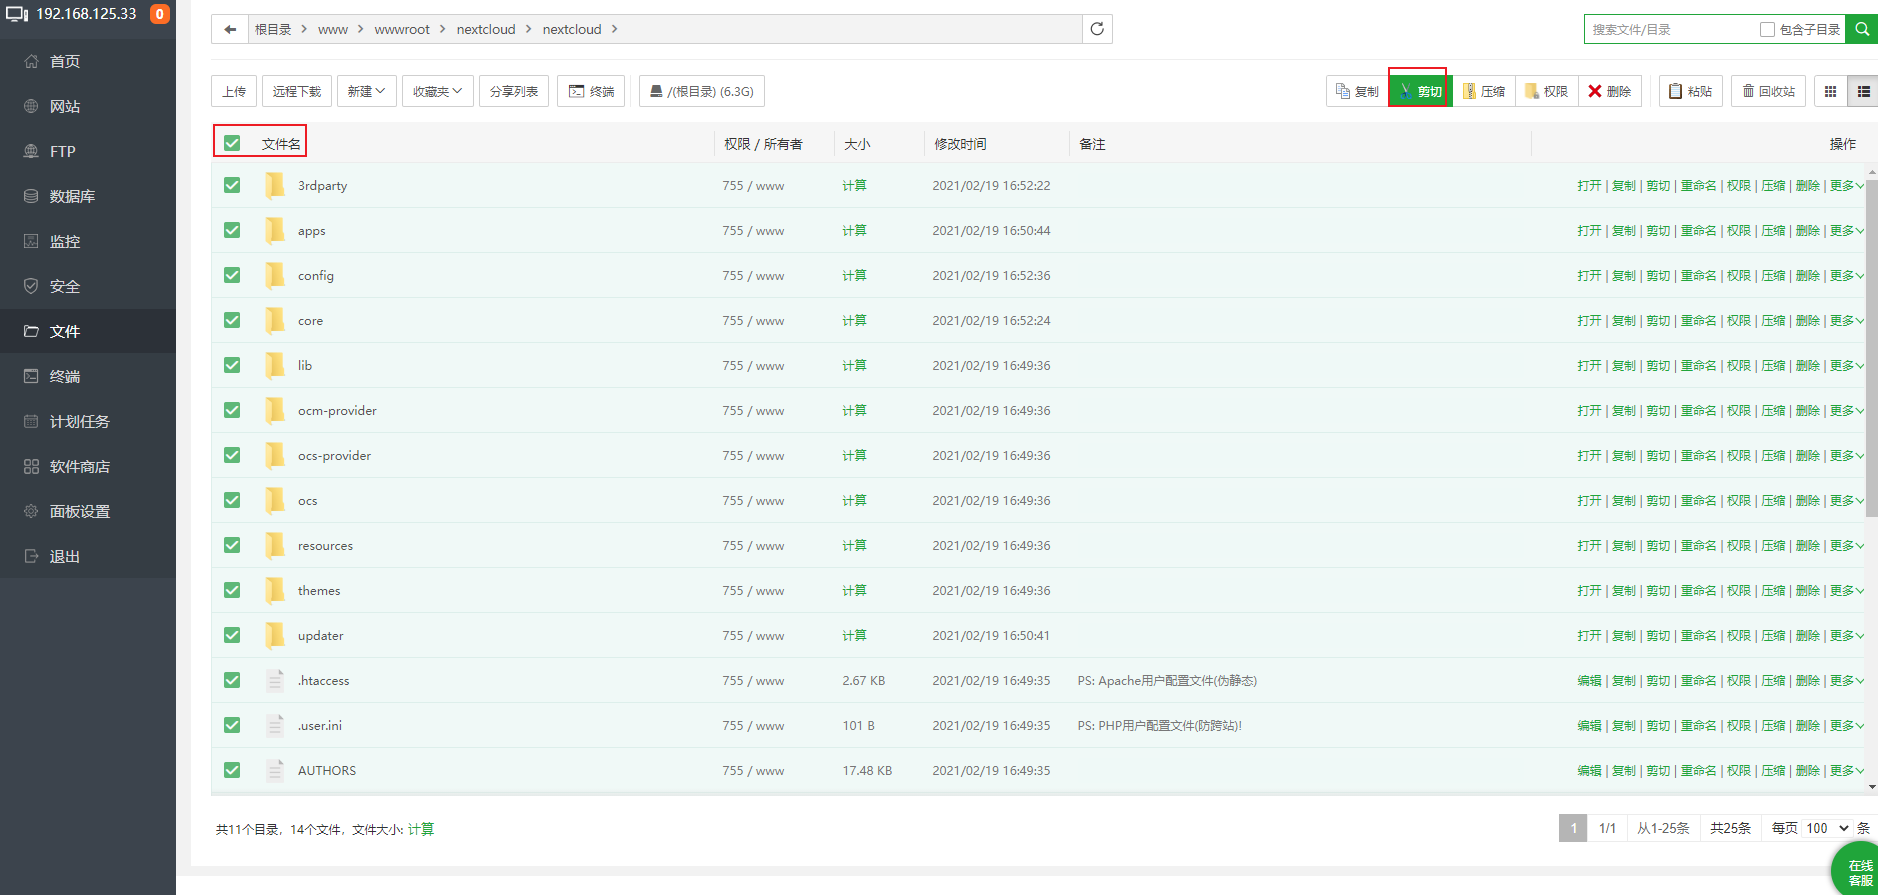Click 编辑 link for .user.ini row
Viewport: 1878px width, 895px height.
[1589, 725]
